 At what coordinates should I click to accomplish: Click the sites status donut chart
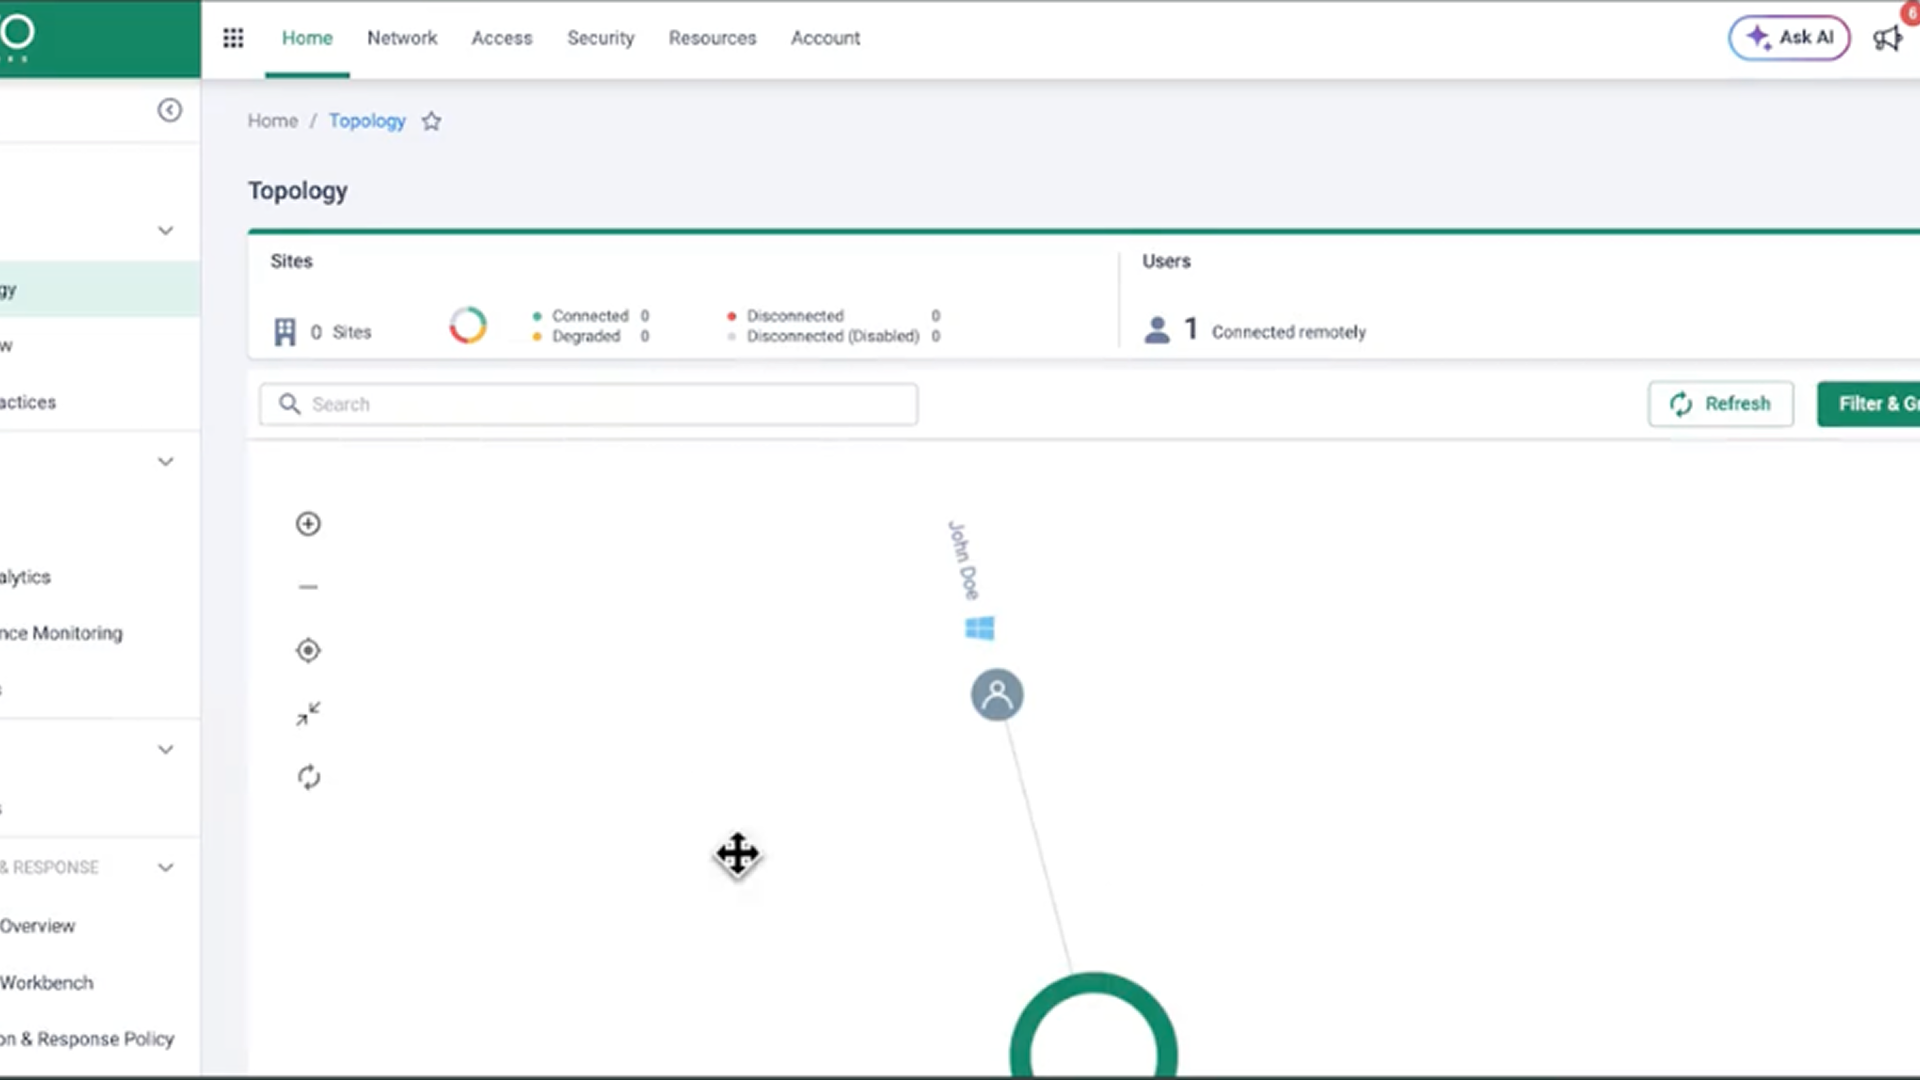[x=468, y=326]
